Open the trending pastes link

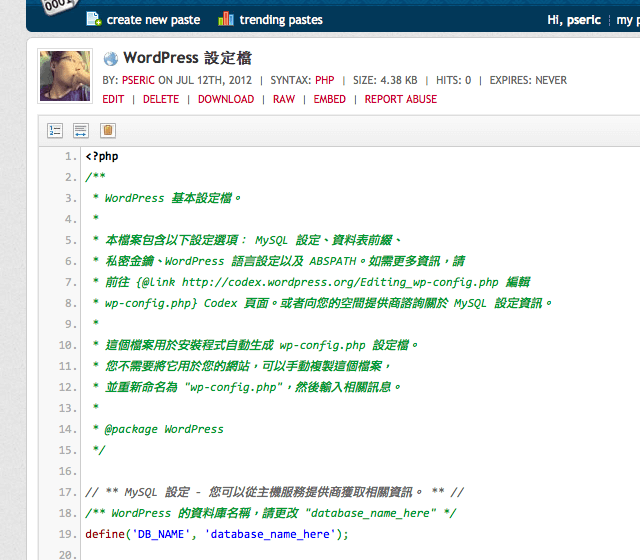(281, 20)
